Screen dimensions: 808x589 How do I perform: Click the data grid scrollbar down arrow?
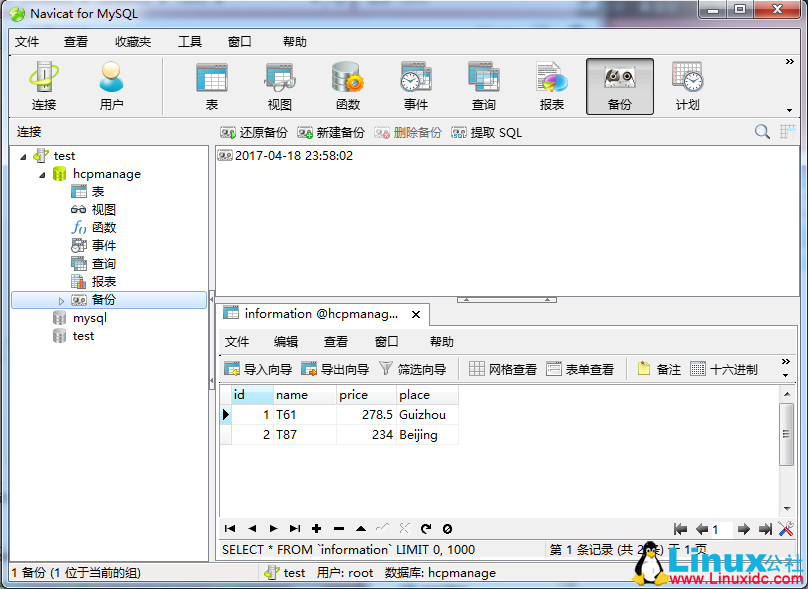[x=787, y=509]
